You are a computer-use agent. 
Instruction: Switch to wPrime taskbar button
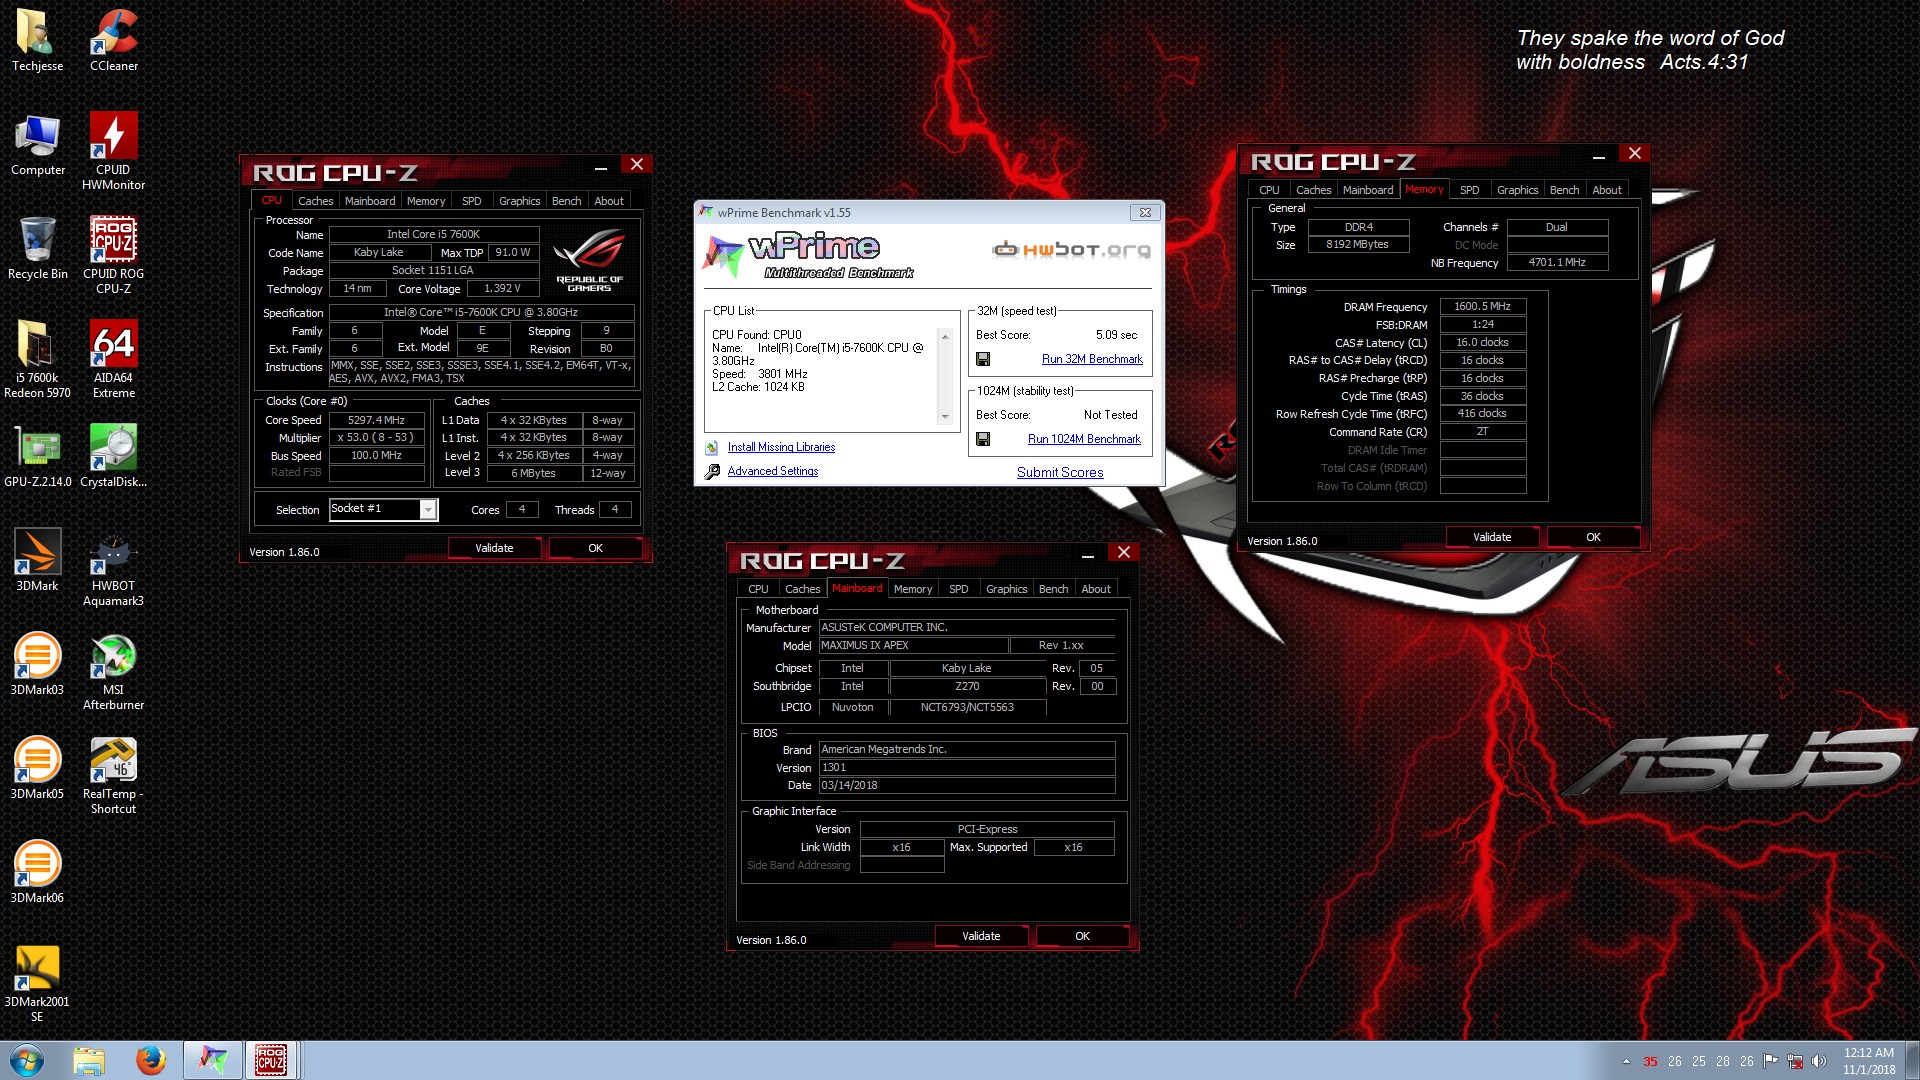pos(212,1060)
